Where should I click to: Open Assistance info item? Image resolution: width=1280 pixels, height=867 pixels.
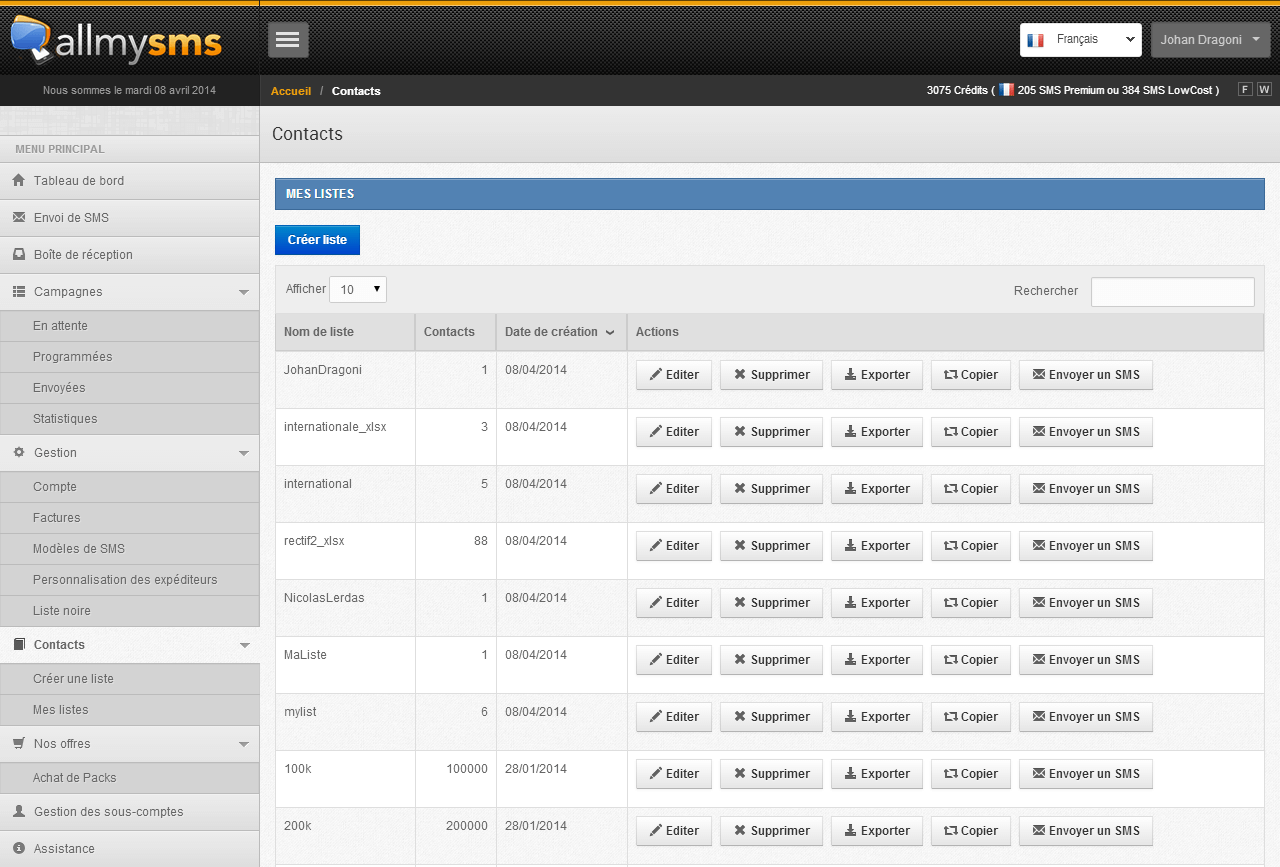tap(129, 849)
